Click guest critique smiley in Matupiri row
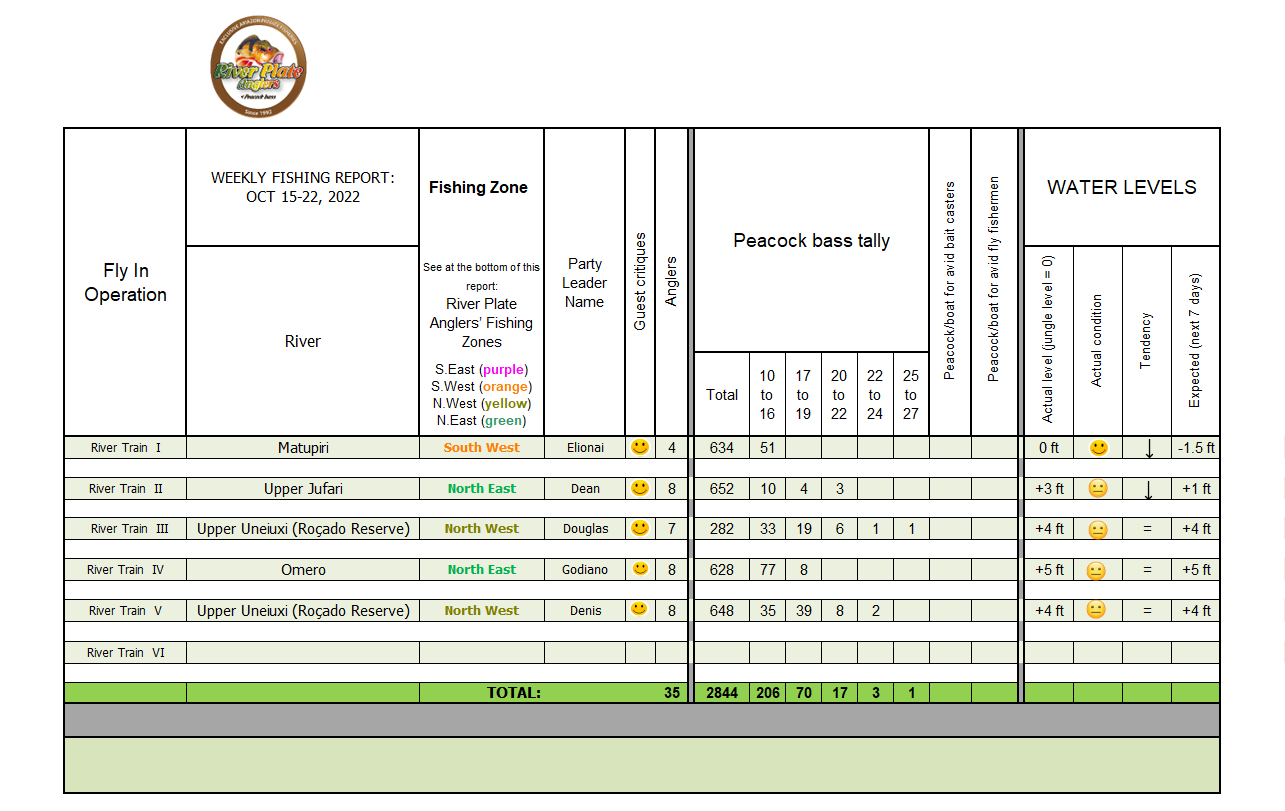The height and width of the screenshot is (811, 1285). click(640, 447)
